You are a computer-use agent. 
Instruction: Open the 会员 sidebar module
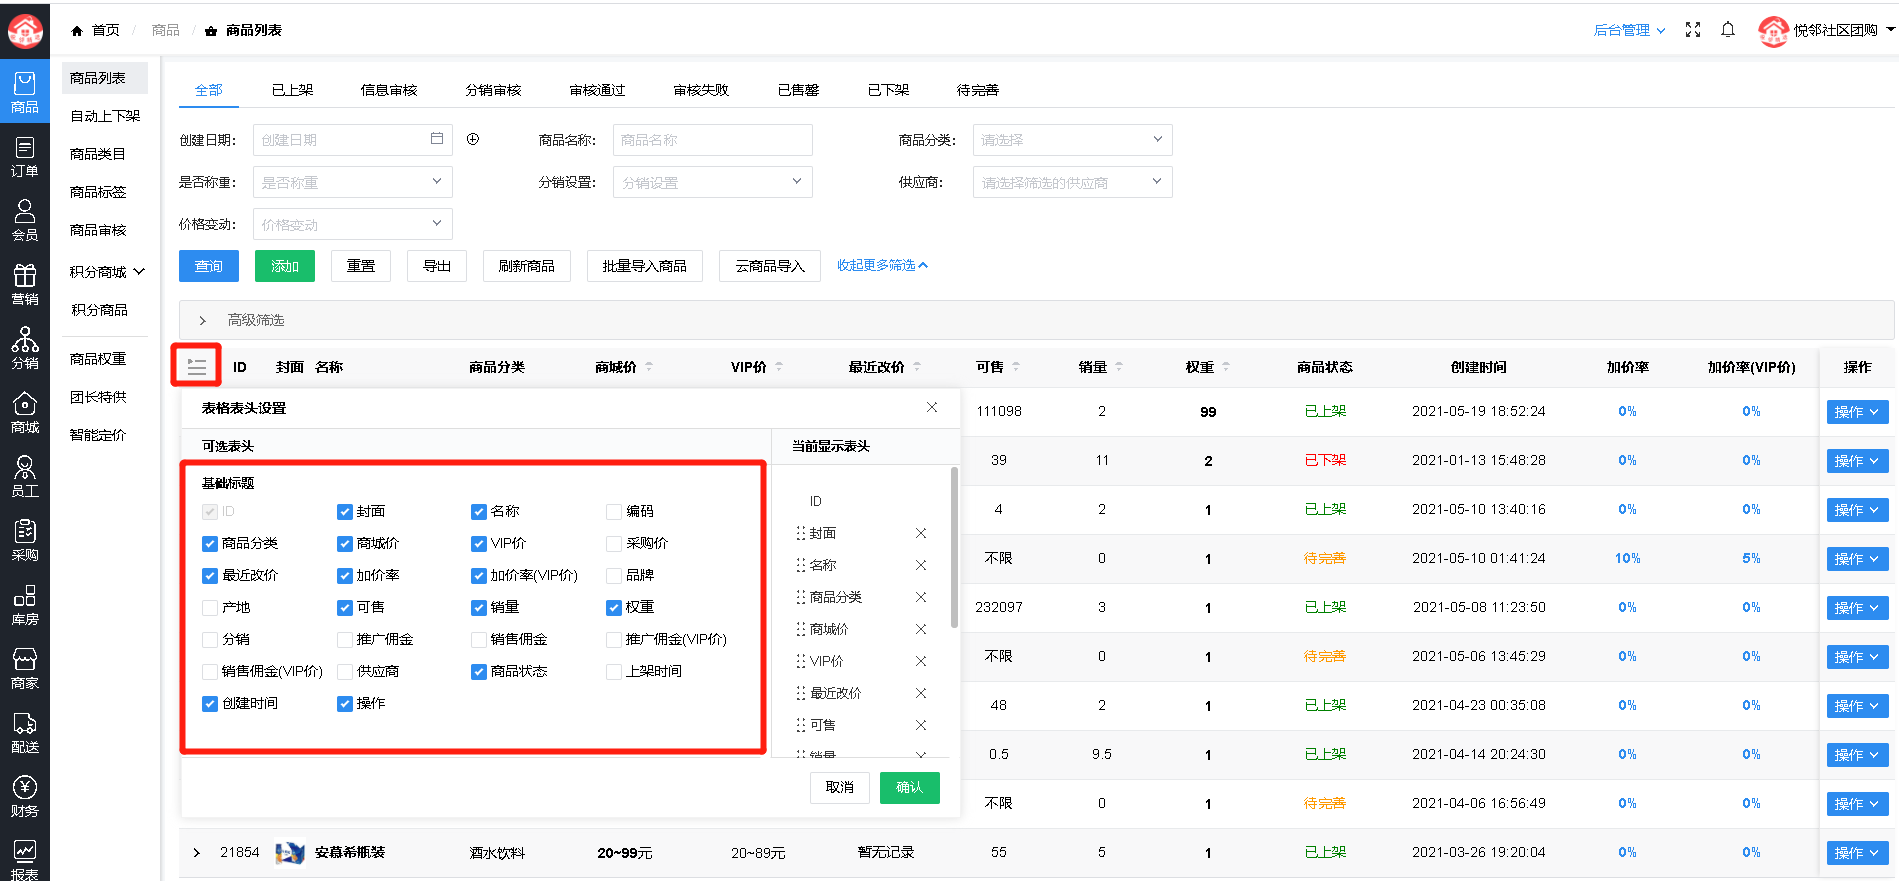click(x=25, y=221)
